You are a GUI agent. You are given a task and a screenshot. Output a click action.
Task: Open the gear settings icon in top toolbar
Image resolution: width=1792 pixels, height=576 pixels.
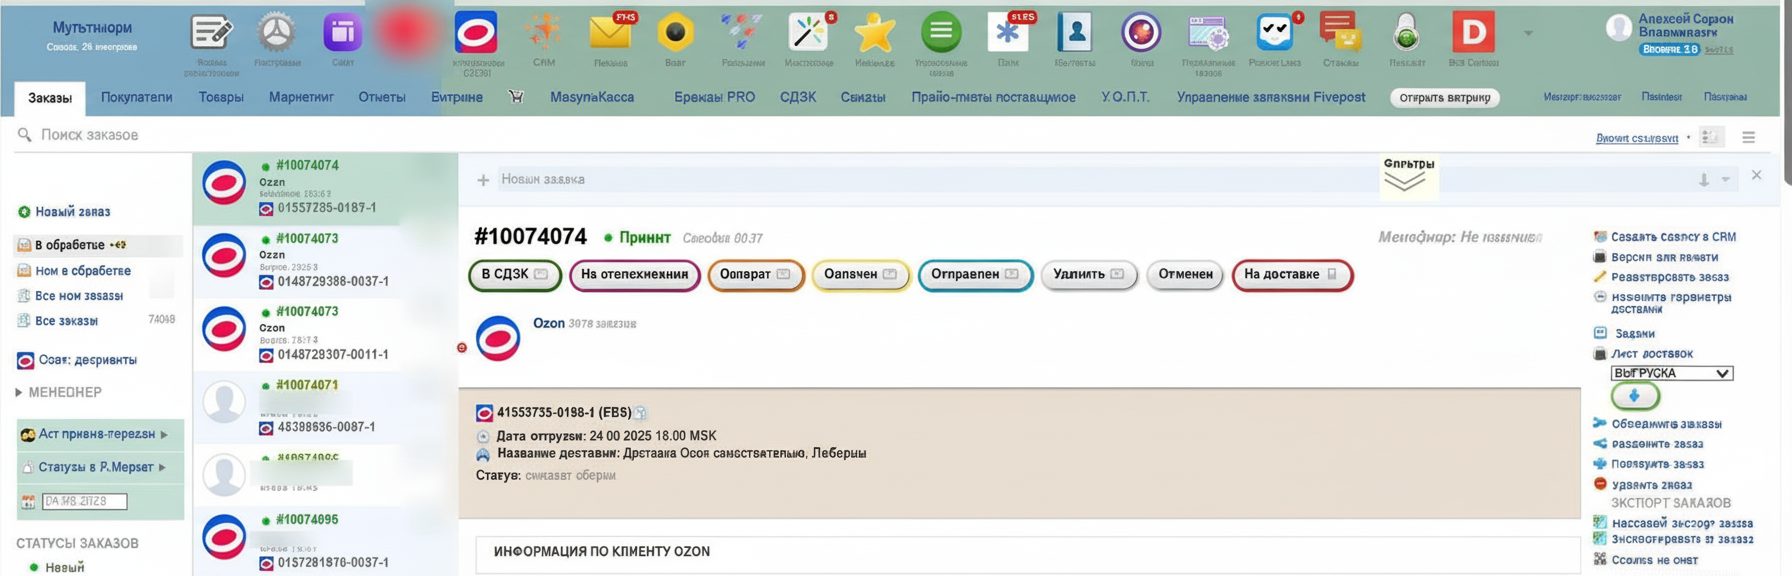point(277,34)
